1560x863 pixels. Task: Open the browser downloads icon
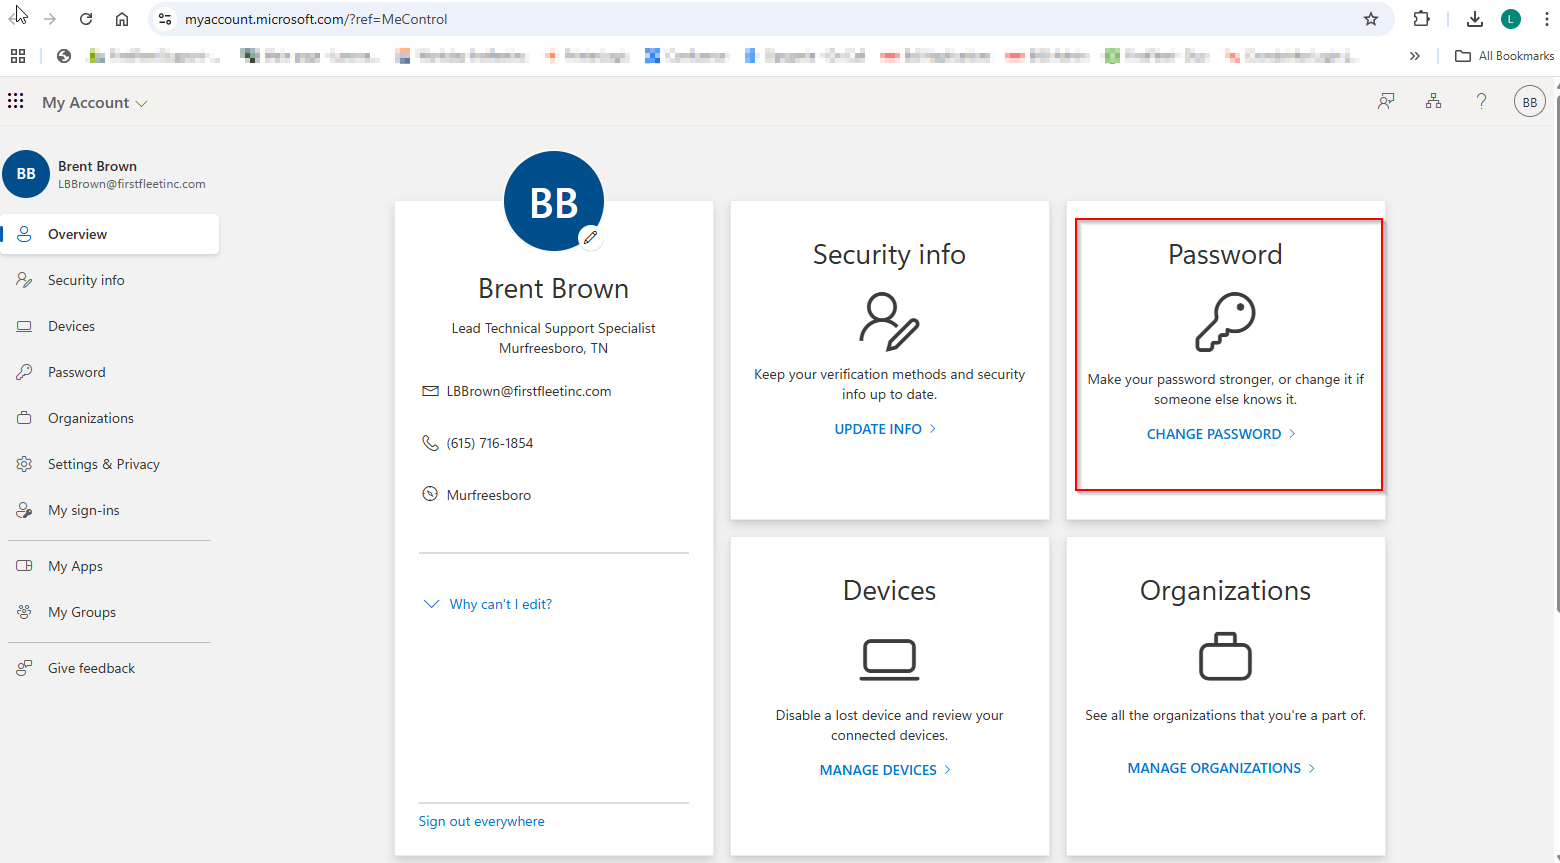coord(1475,19)
